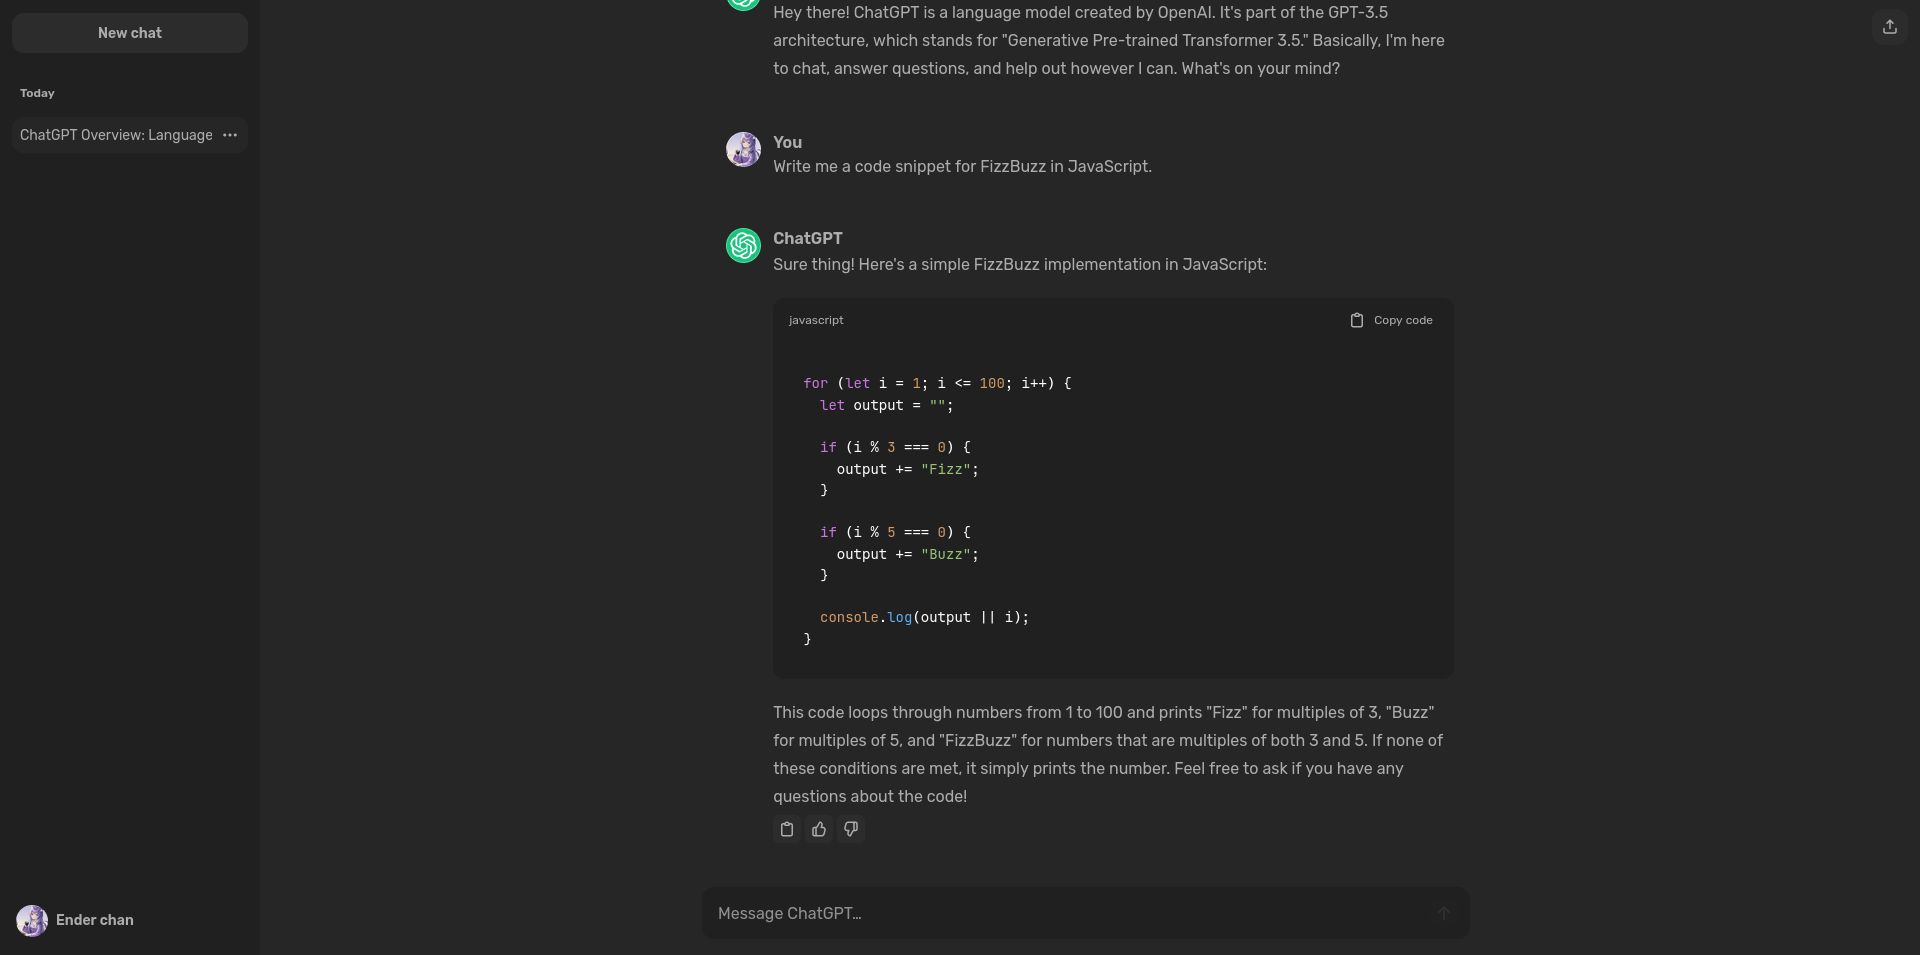Click the code line 'for (let i = 1'
Image resolution: width=1920 pixels, height=955 pixels.
(937, 383)
